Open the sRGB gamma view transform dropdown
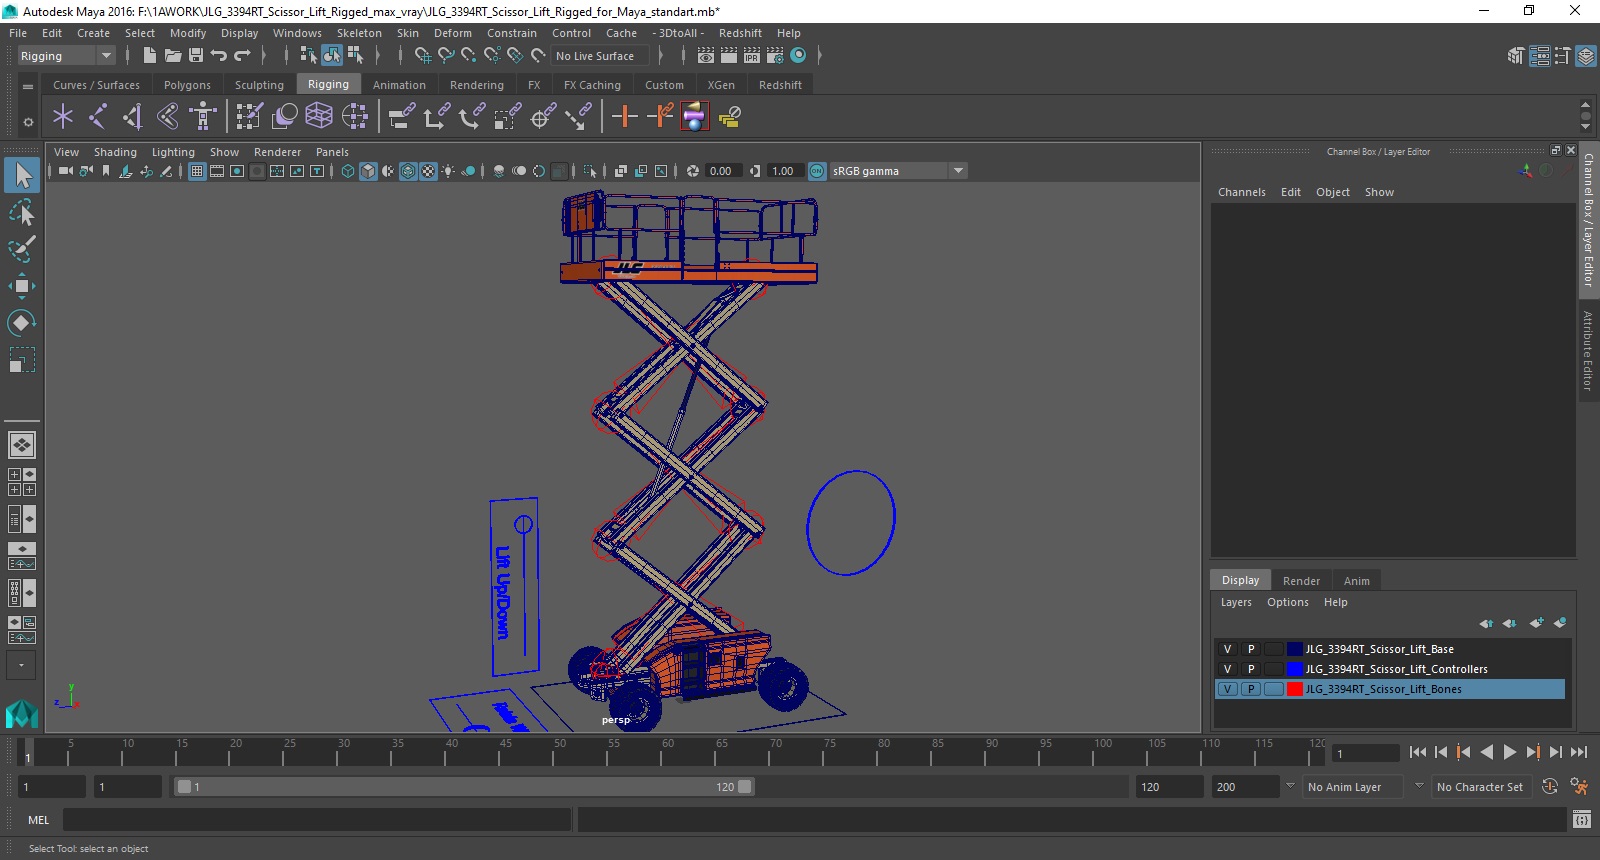Image resolution: width=1600 pixels, height=860 pixels. click(899, 171)
